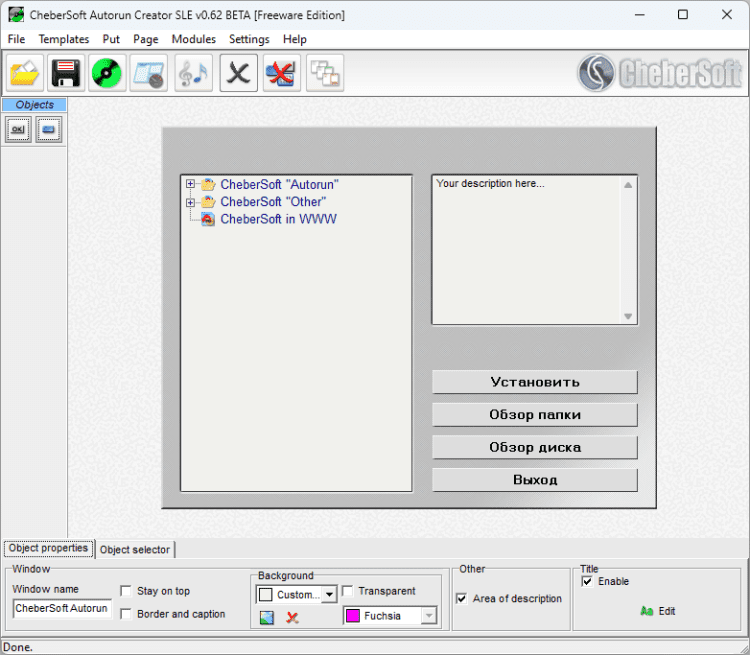This screenshot has height=655, width=750.
Task: Open the Put menu
Action: pyautogui.click(x=111, y=39)
